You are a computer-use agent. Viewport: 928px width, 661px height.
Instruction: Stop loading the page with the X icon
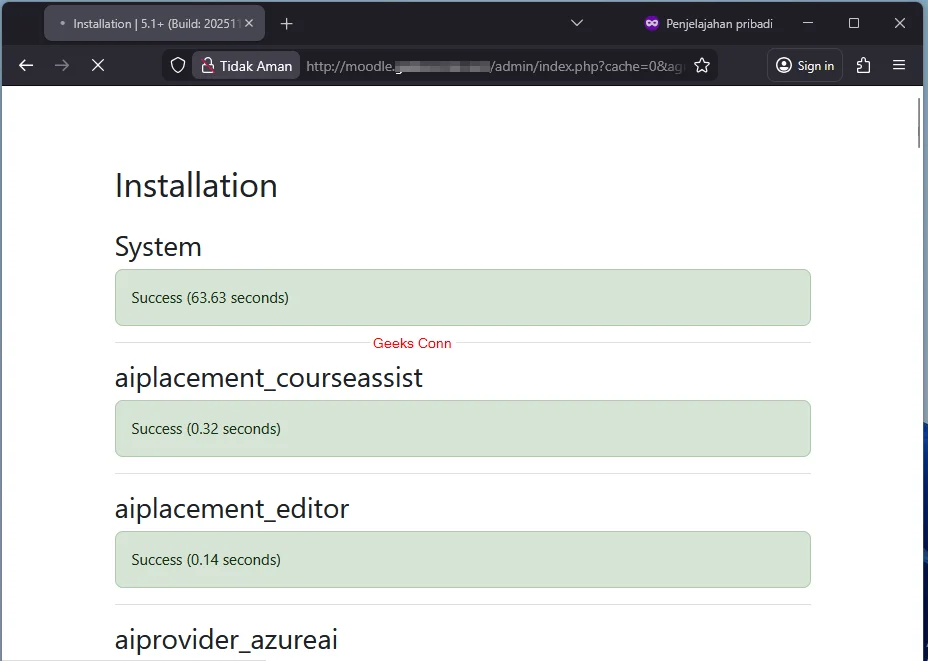[97, 65]
